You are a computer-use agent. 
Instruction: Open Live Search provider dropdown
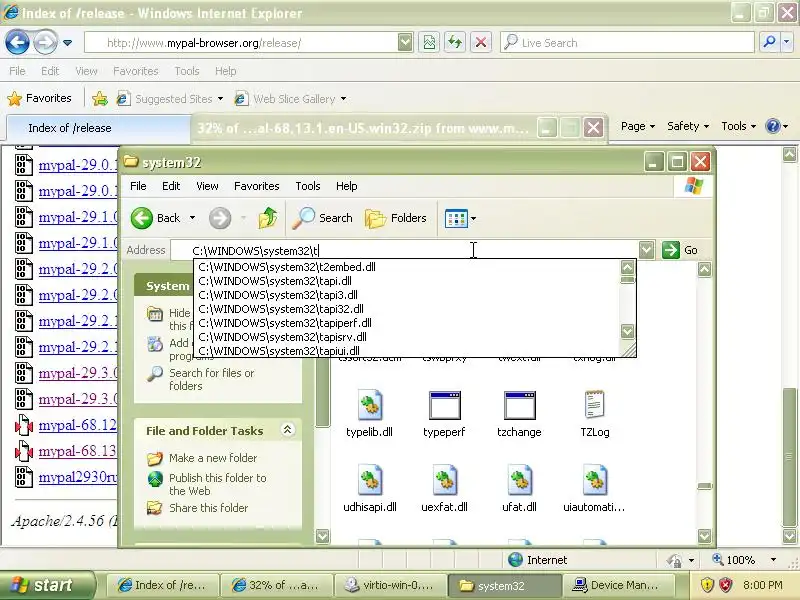[786, 42]
